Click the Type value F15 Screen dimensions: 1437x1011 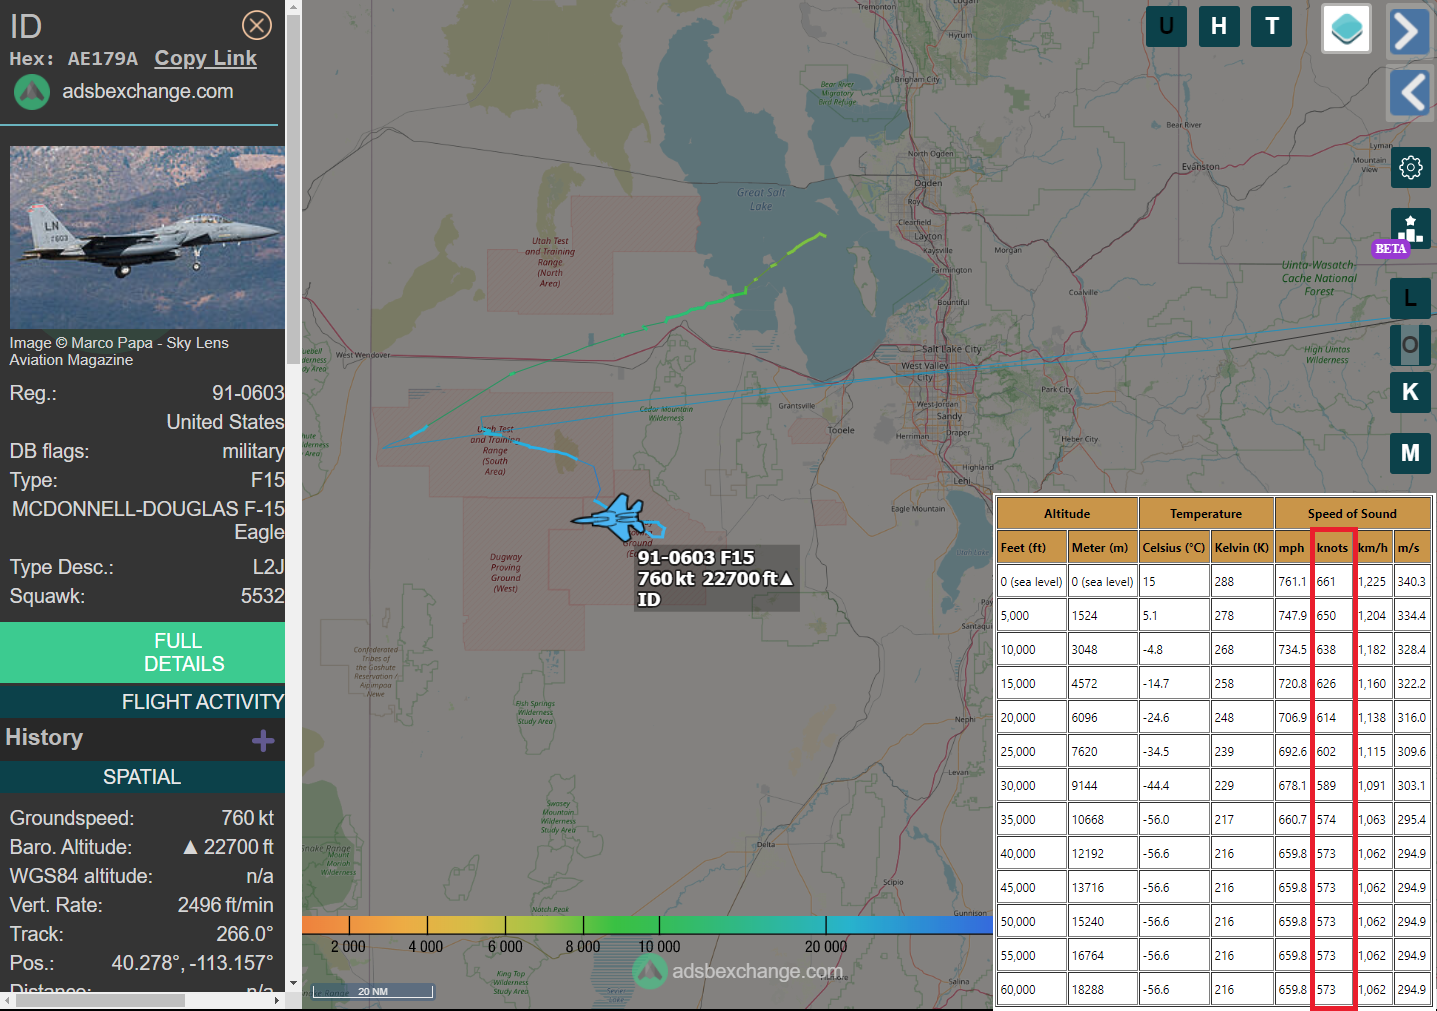(267, 480)
